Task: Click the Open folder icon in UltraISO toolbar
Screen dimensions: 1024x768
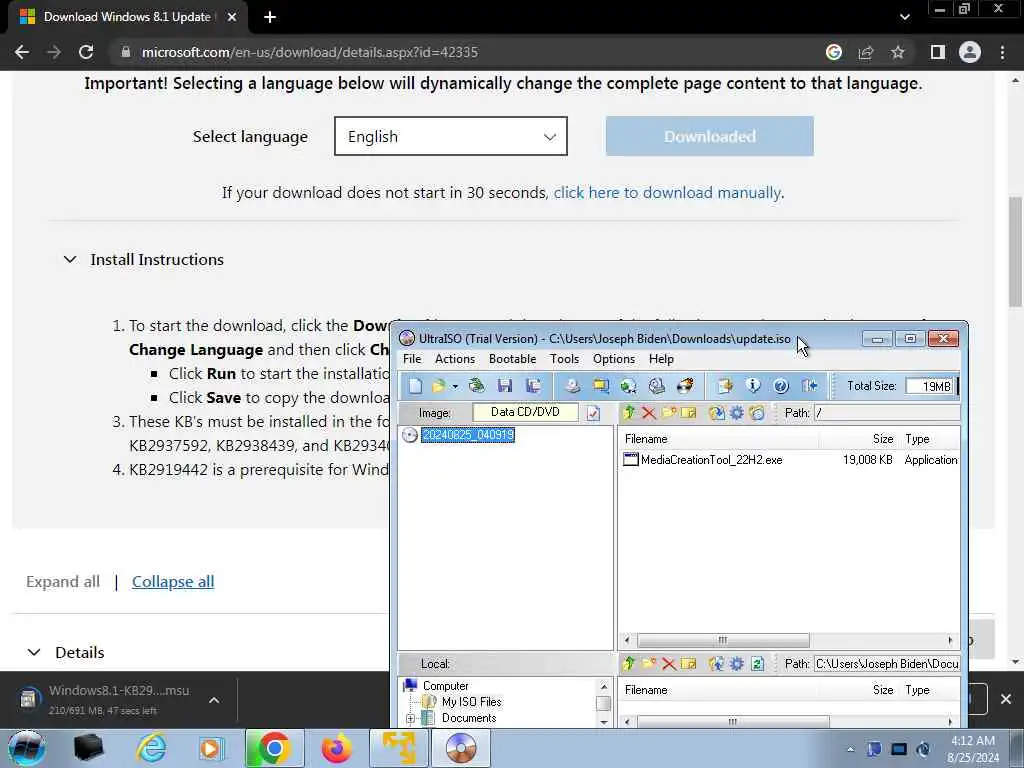Action: coord(439,386)
